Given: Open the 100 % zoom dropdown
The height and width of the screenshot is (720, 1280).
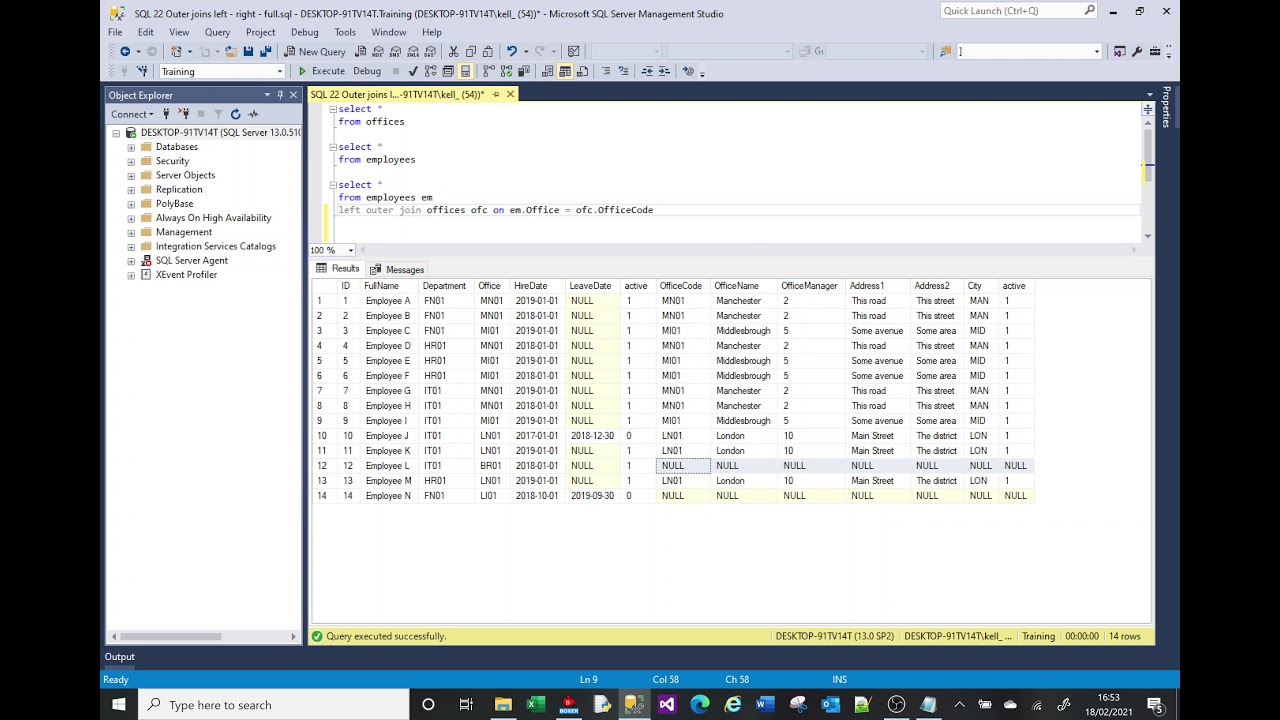Looking at the screenshot, I should (x=350, y=250).
